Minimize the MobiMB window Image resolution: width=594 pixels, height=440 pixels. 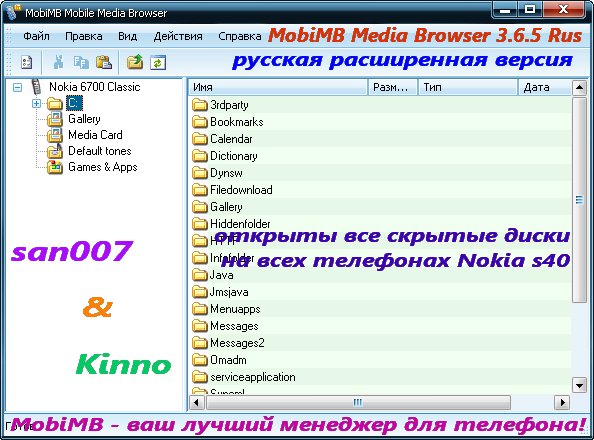pyautogui.click(x=505, y=9)
